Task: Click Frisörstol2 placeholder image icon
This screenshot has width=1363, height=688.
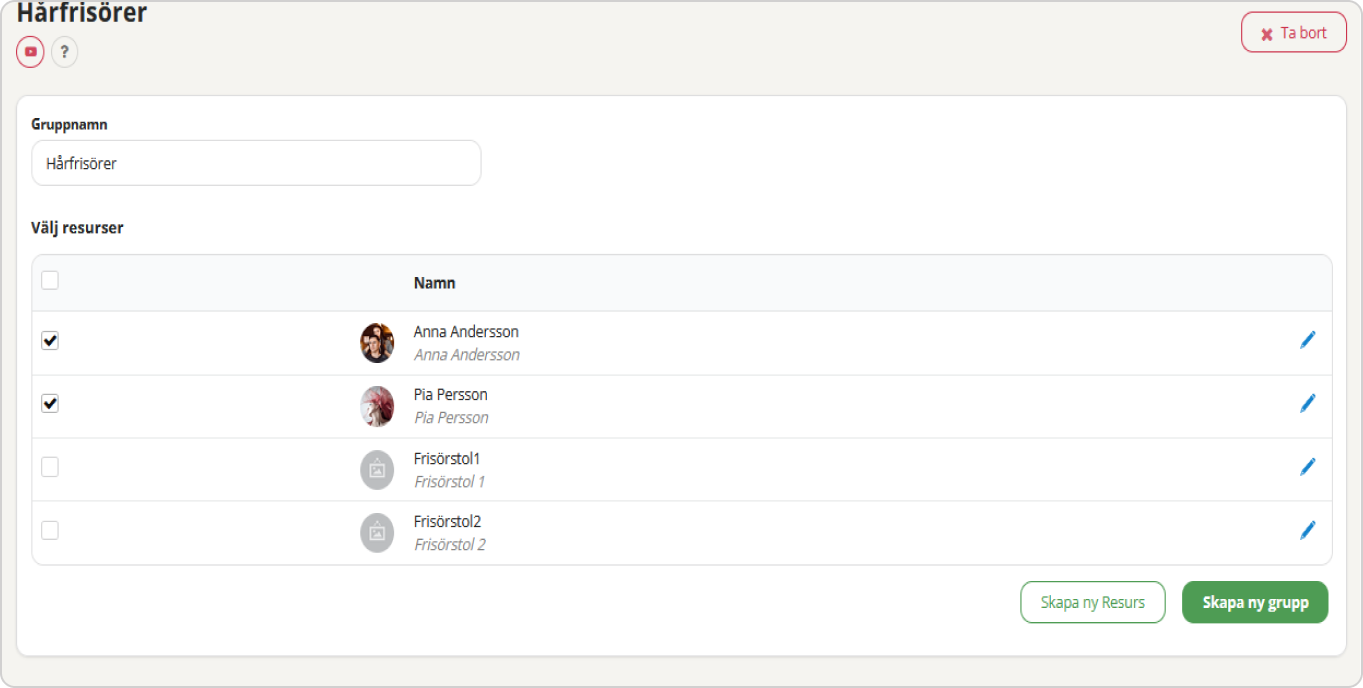Action: tap(377, 533)
